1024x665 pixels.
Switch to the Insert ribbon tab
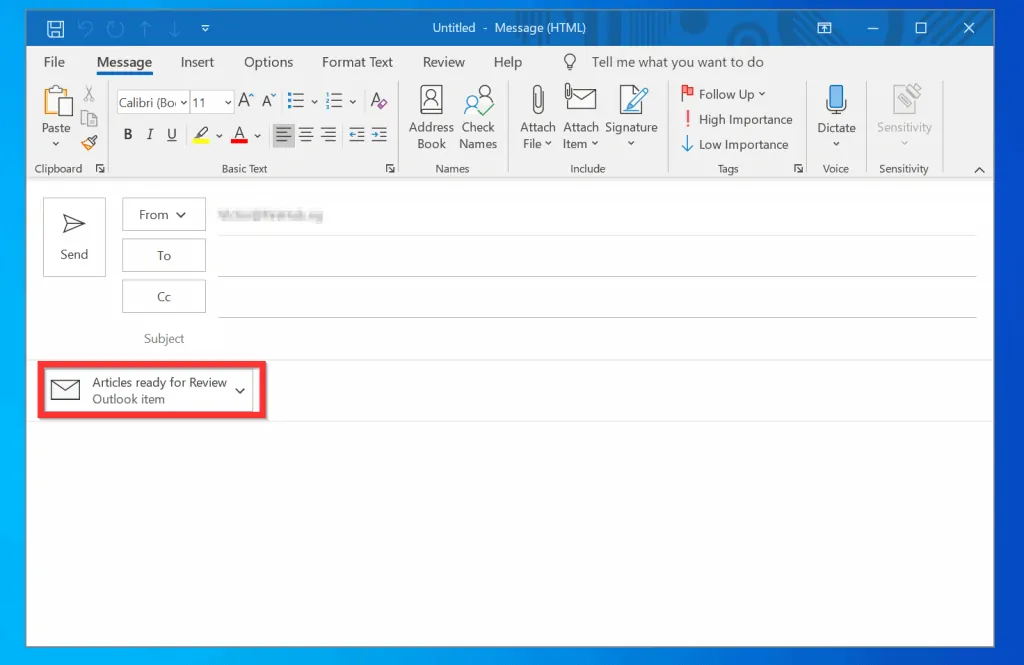(197, 62)
